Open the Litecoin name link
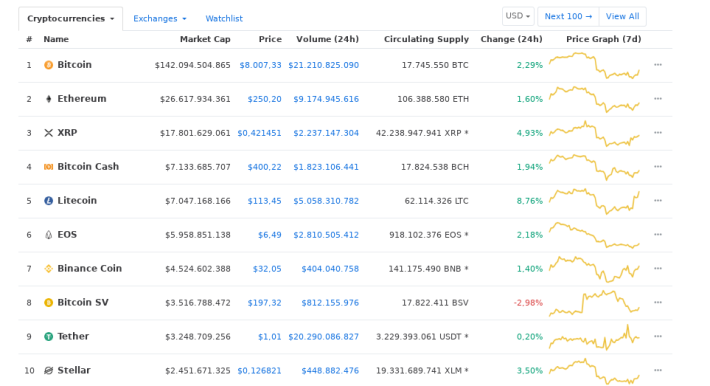Viewport: 710px width, 386px height. [x=77, y=201]
